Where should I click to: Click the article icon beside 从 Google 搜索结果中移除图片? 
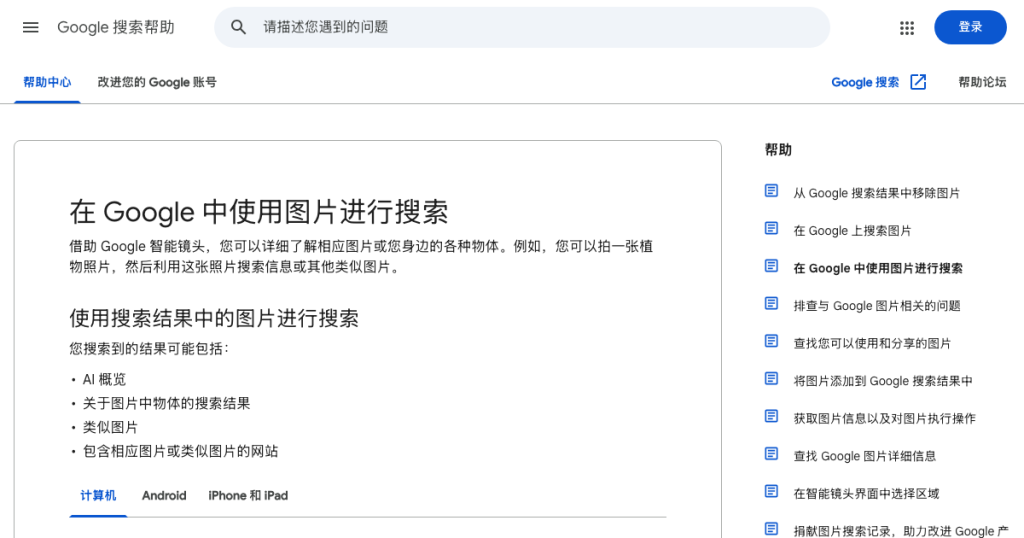coord(771,191)
